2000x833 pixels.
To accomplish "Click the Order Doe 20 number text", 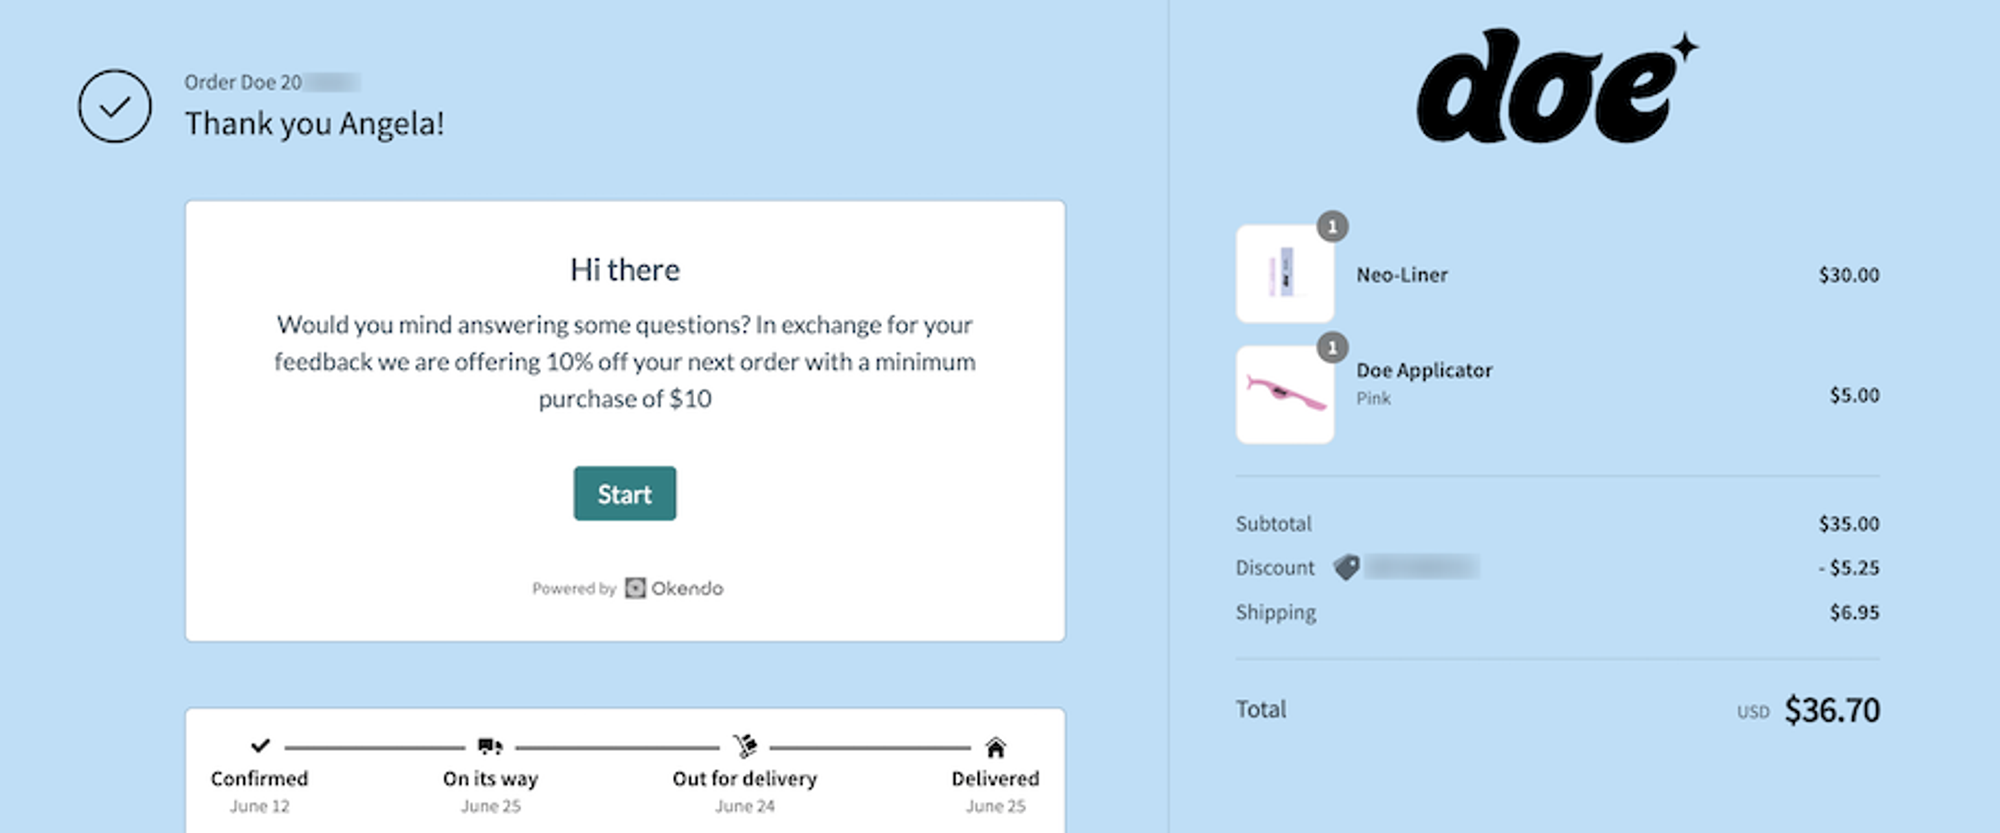I will click(x=243, y=82).
